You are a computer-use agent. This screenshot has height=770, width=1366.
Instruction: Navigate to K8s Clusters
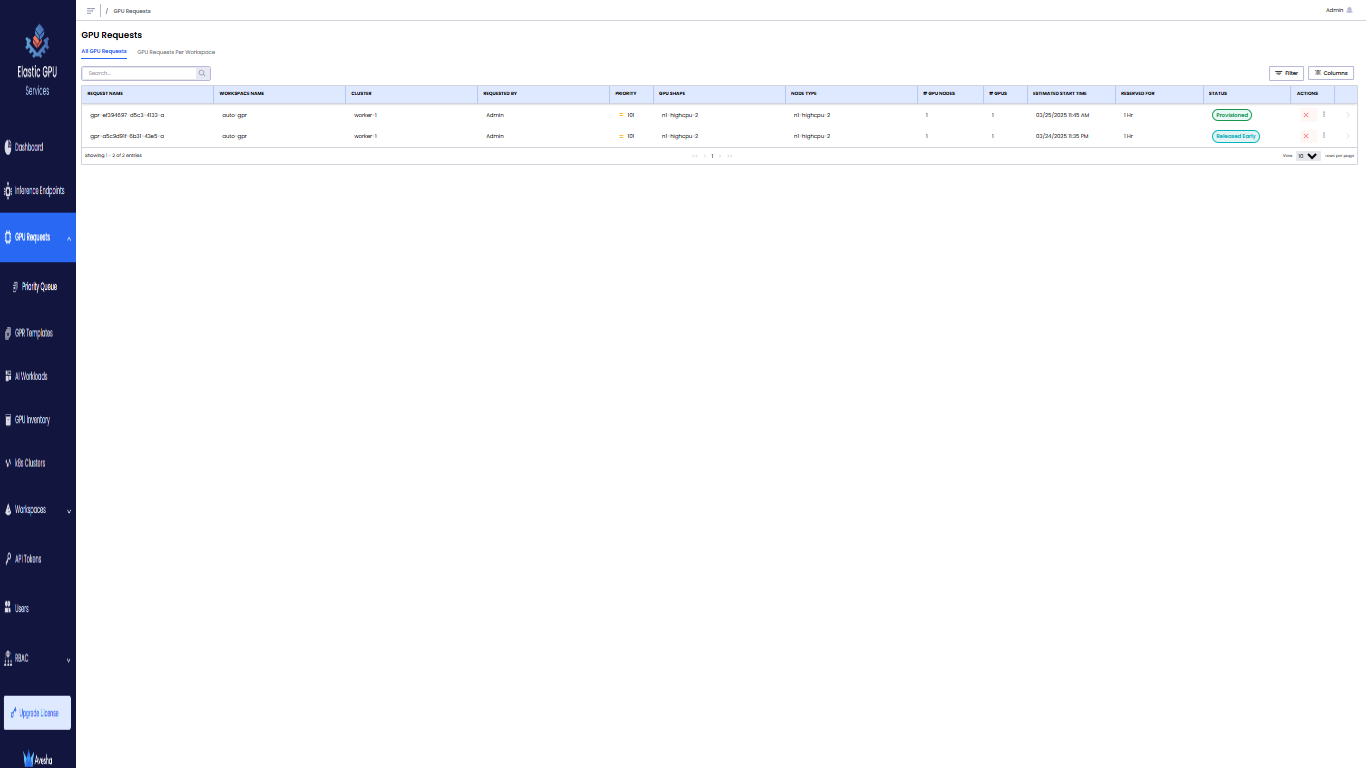coord(29,463)
